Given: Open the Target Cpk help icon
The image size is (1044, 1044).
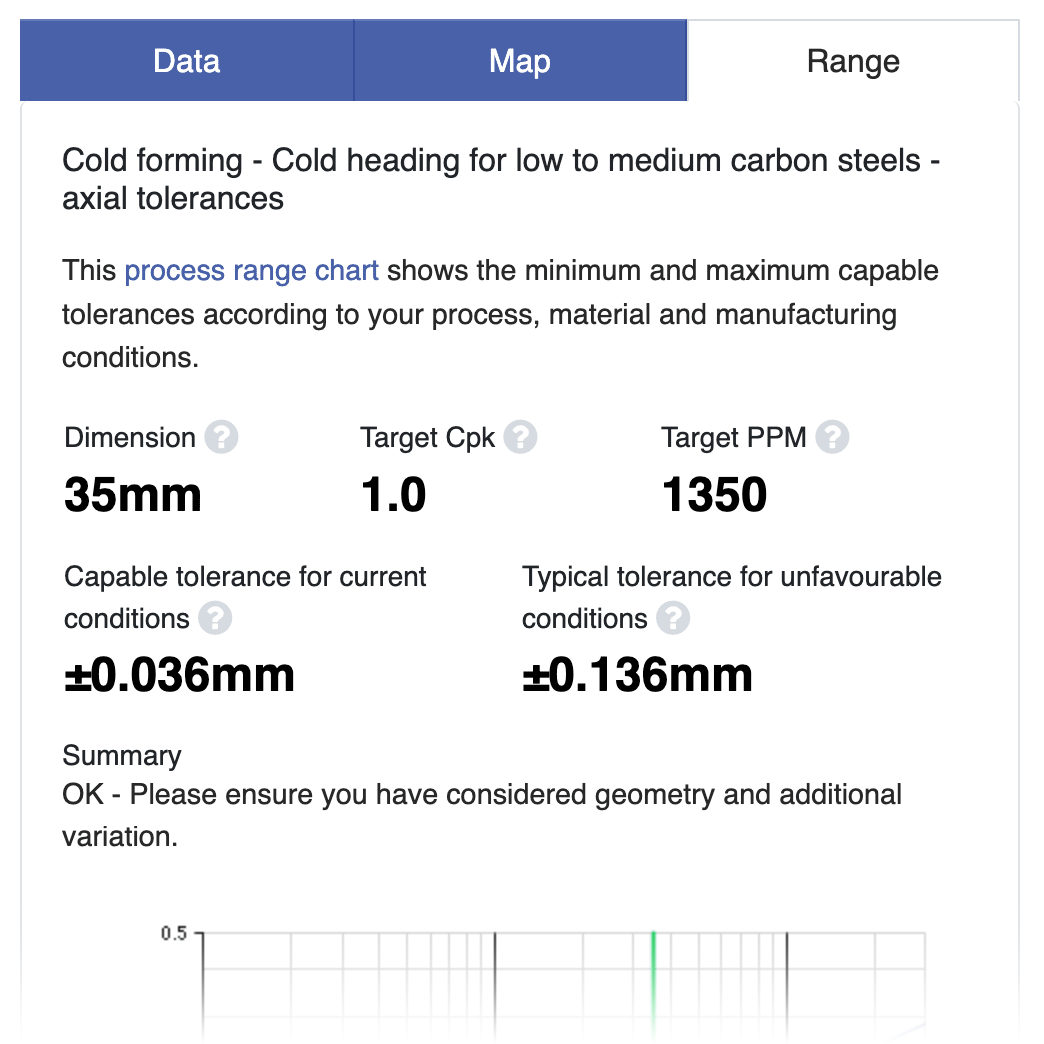Looking at the screenshot, I should pos(520,437).
